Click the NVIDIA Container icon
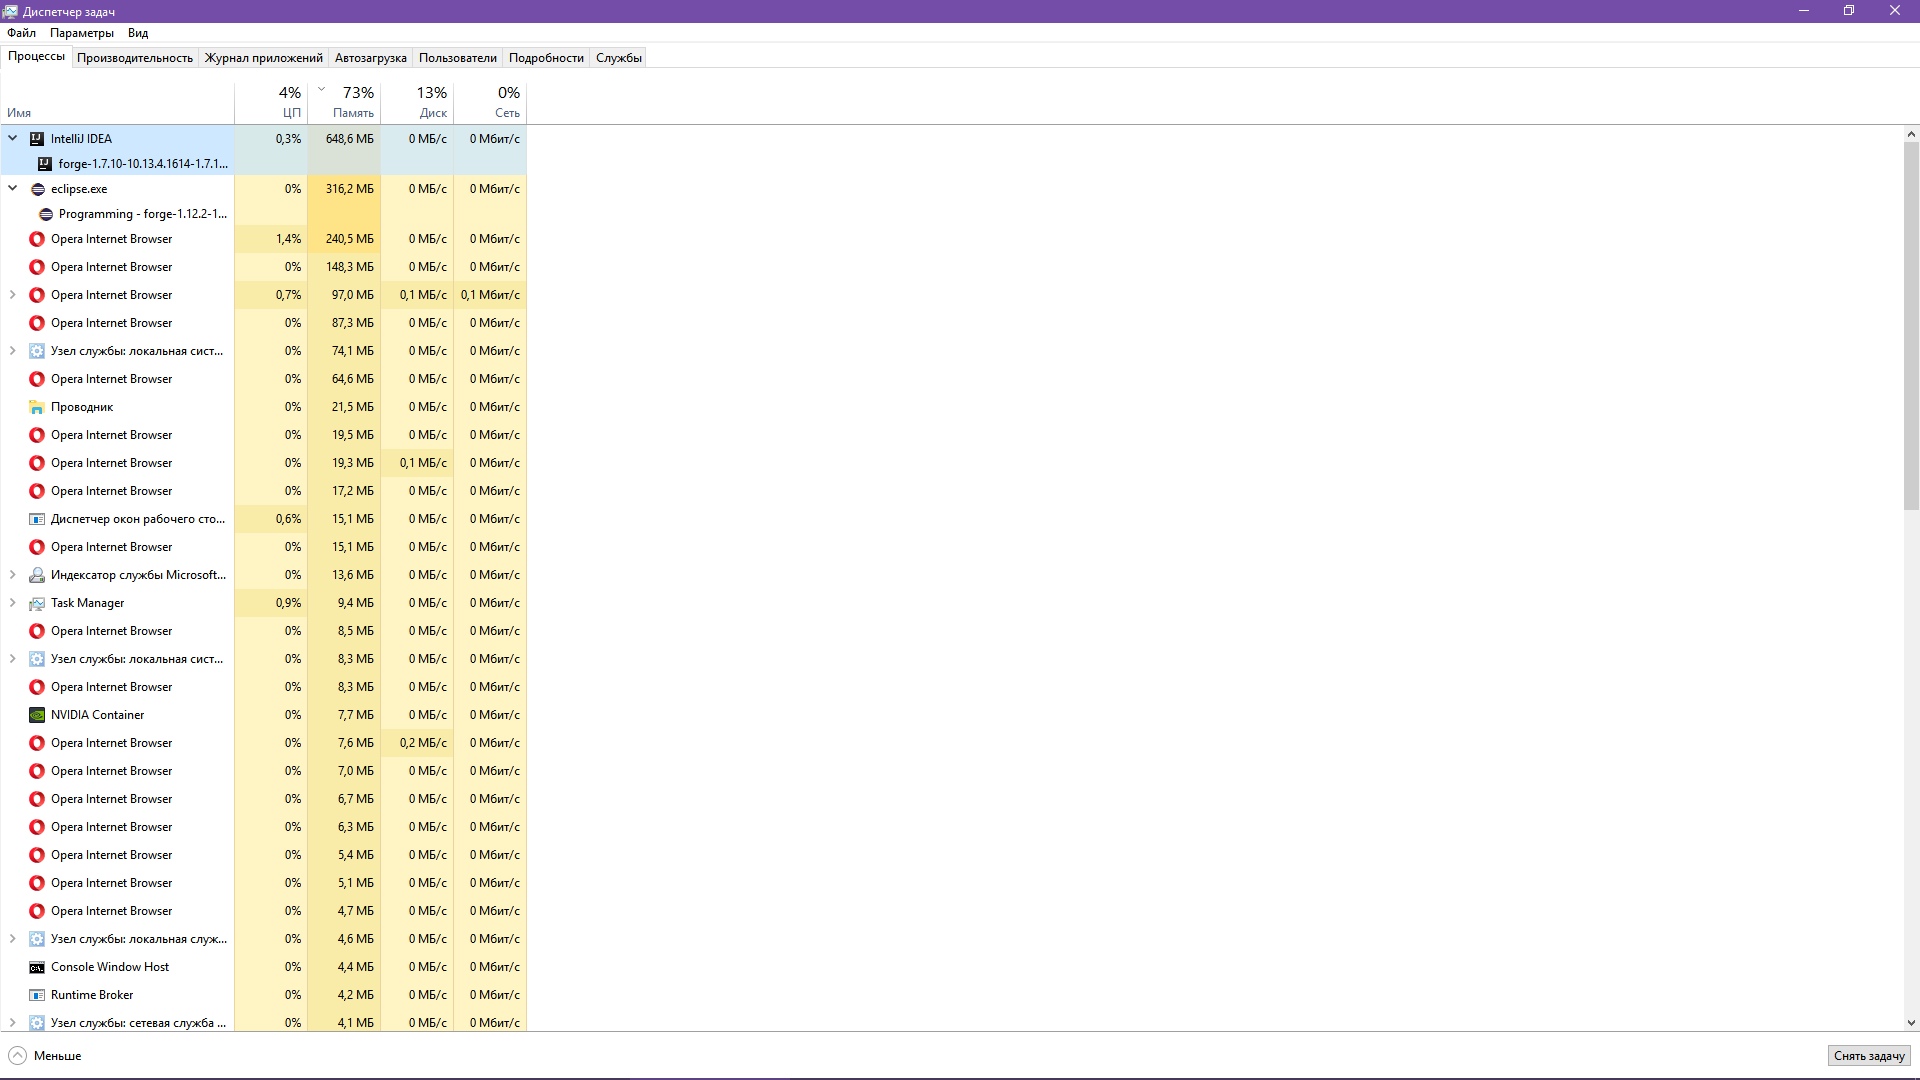This screenshot has width=1920, height=1080. [37, 715]
